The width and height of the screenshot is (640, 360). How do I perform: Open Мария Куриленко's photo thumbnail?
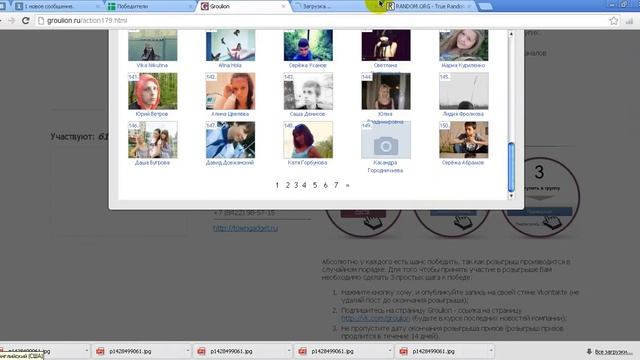click(464, 45)
